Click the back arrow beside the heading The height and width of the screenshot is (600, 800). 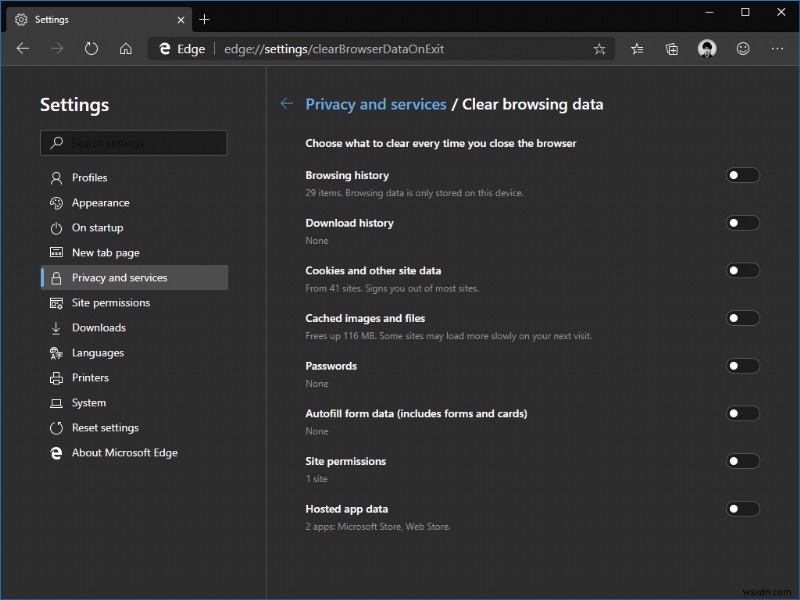coord(286,103)
